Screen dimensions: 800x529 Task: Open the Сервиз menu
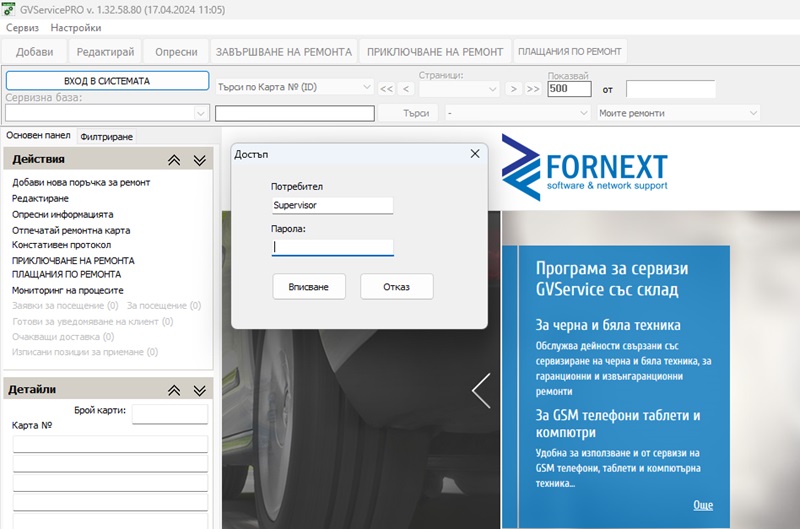22,28
